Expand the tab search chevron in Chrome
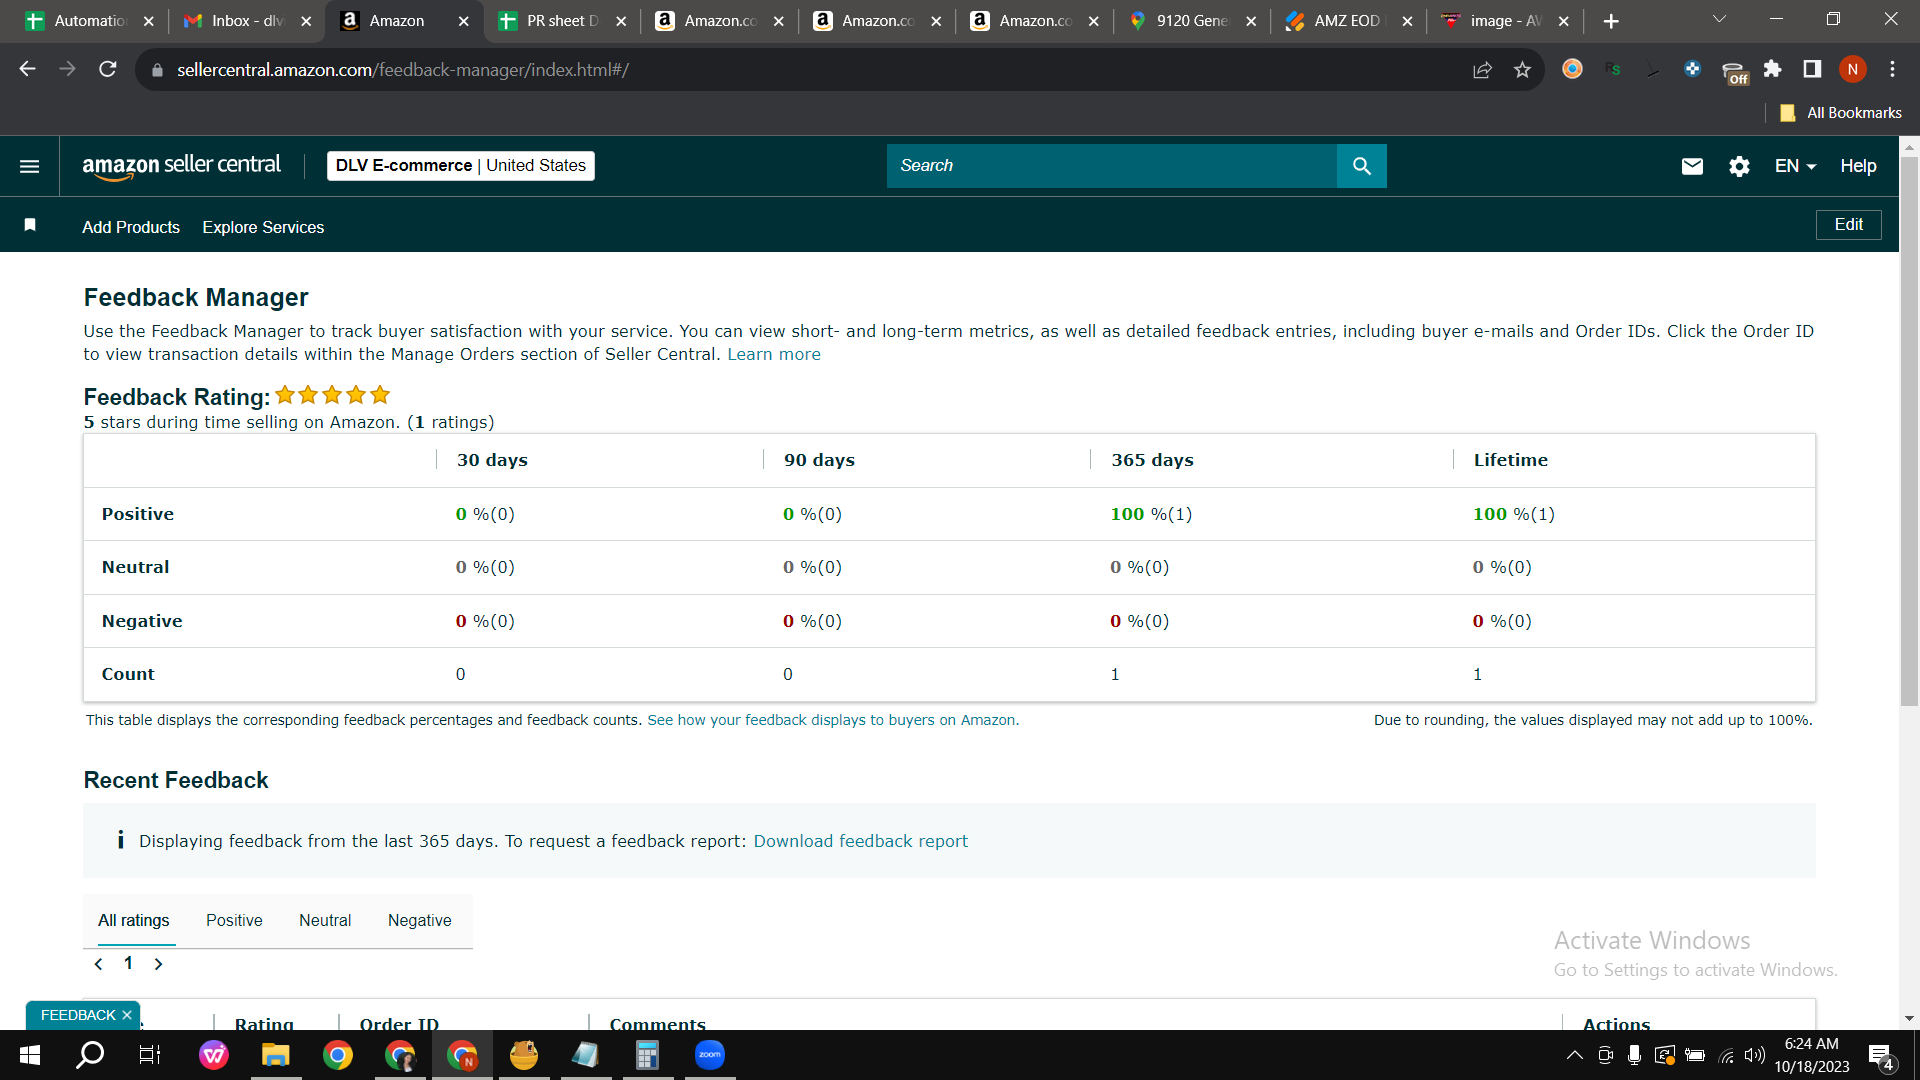Viewport: 1920px width, 1080px height. tap(1719, 19)
